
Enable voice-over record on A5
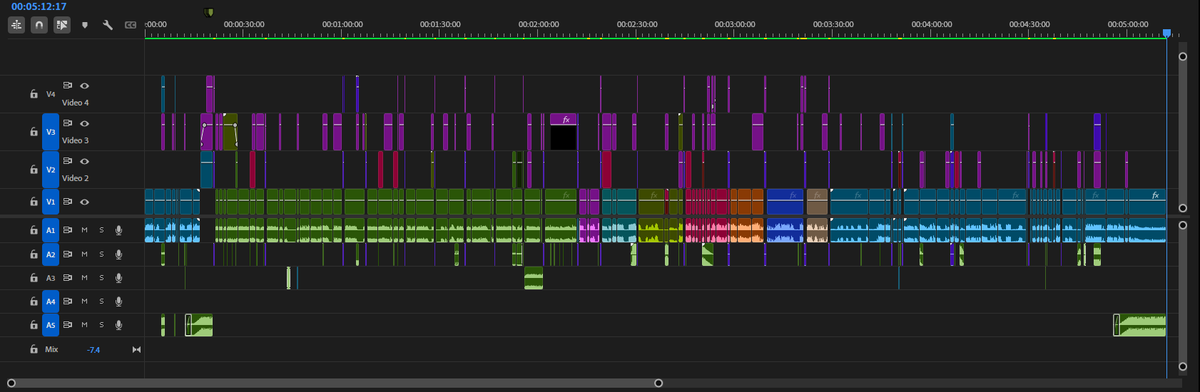click(x=118, y=325)
